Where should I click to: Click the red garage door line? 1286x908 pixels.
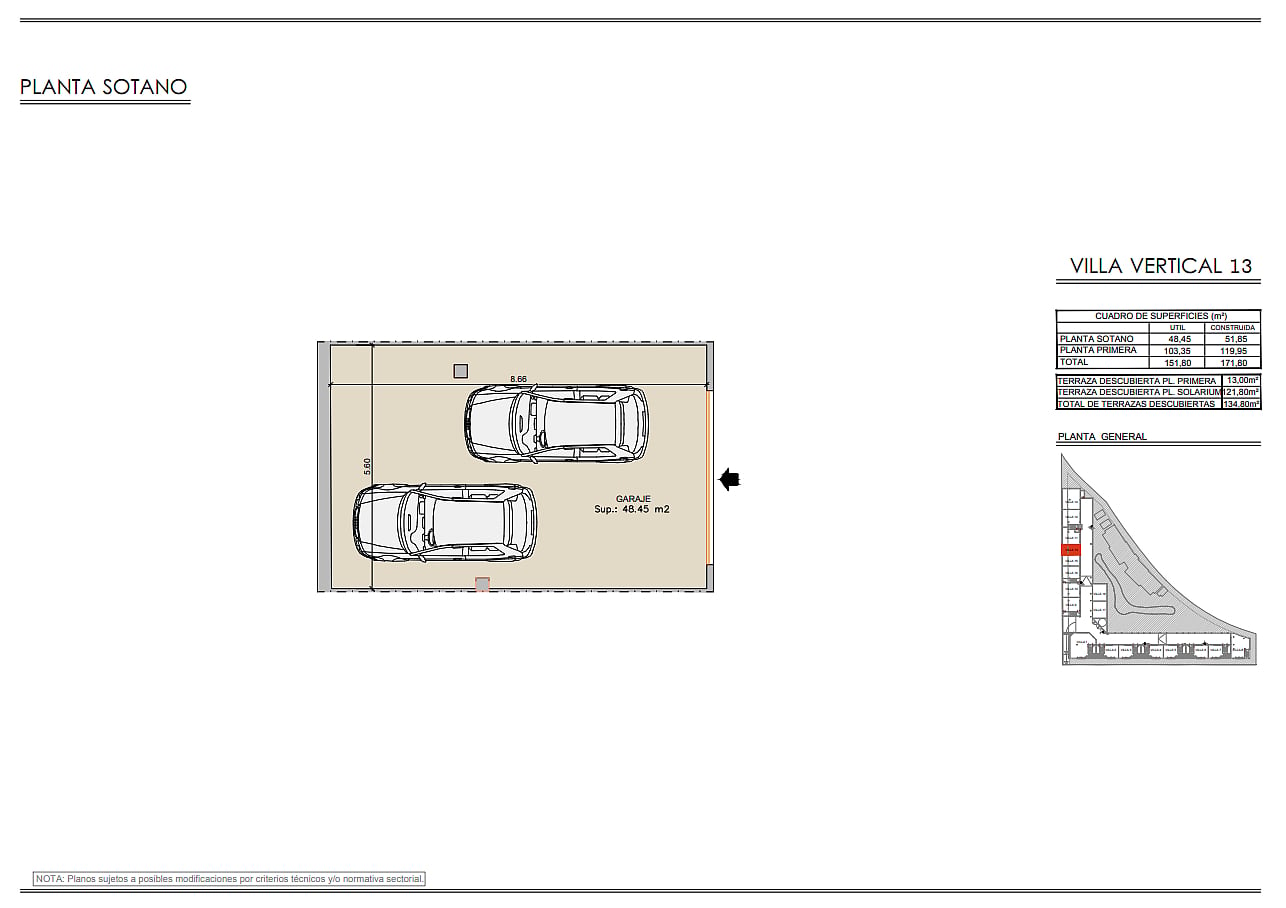[x=708, y=476]
